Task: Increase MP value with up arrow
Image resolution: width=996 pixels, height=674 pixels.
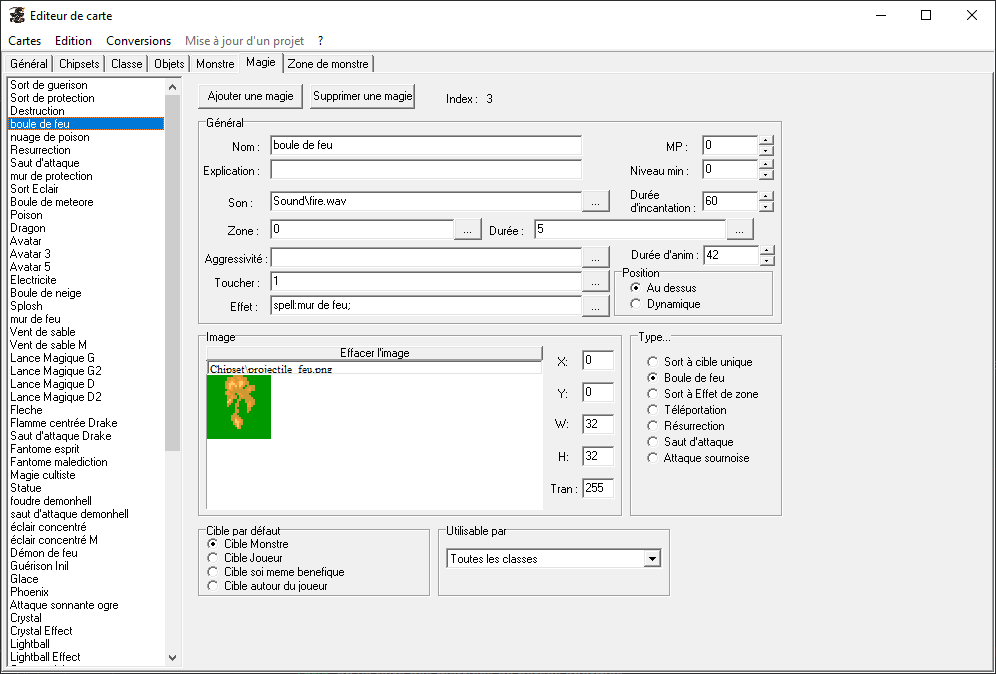Action: coord(766,140)
